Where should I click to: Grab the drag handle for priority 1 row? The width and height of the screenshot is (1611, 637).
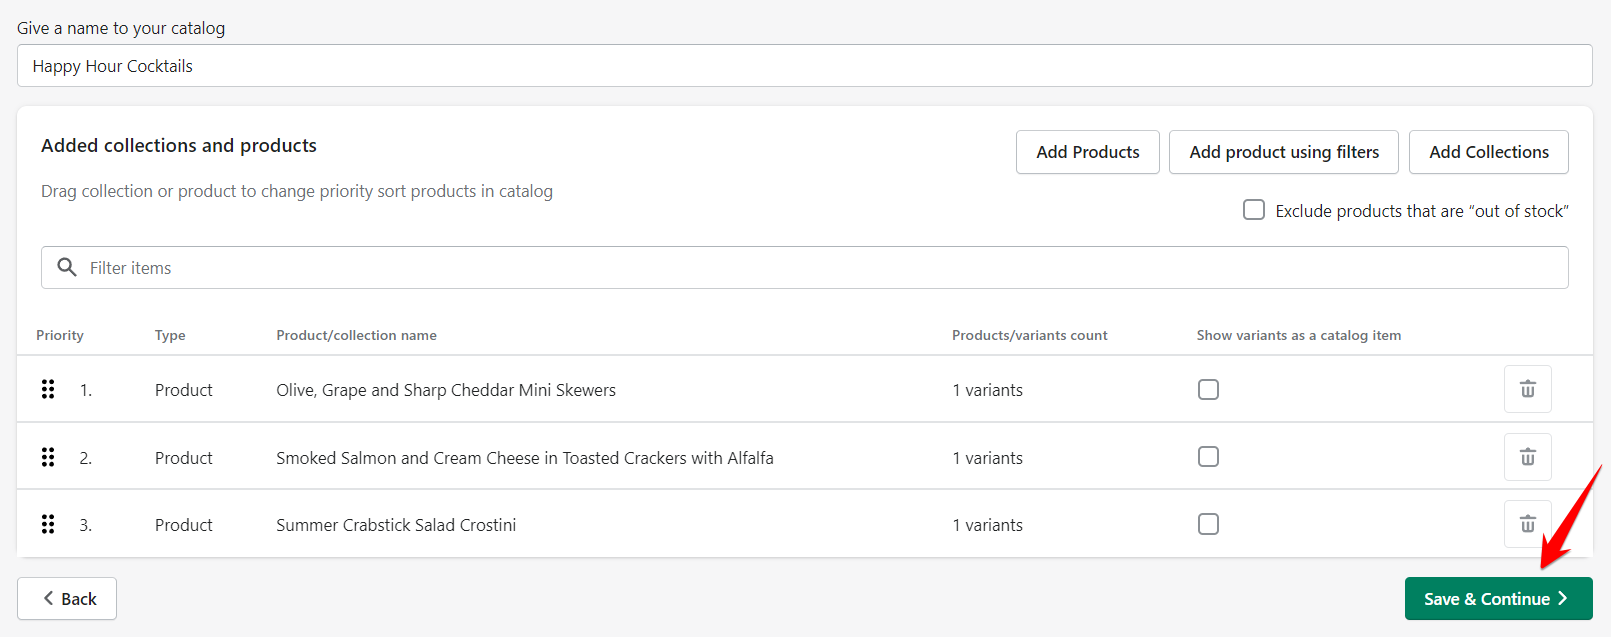48,389
